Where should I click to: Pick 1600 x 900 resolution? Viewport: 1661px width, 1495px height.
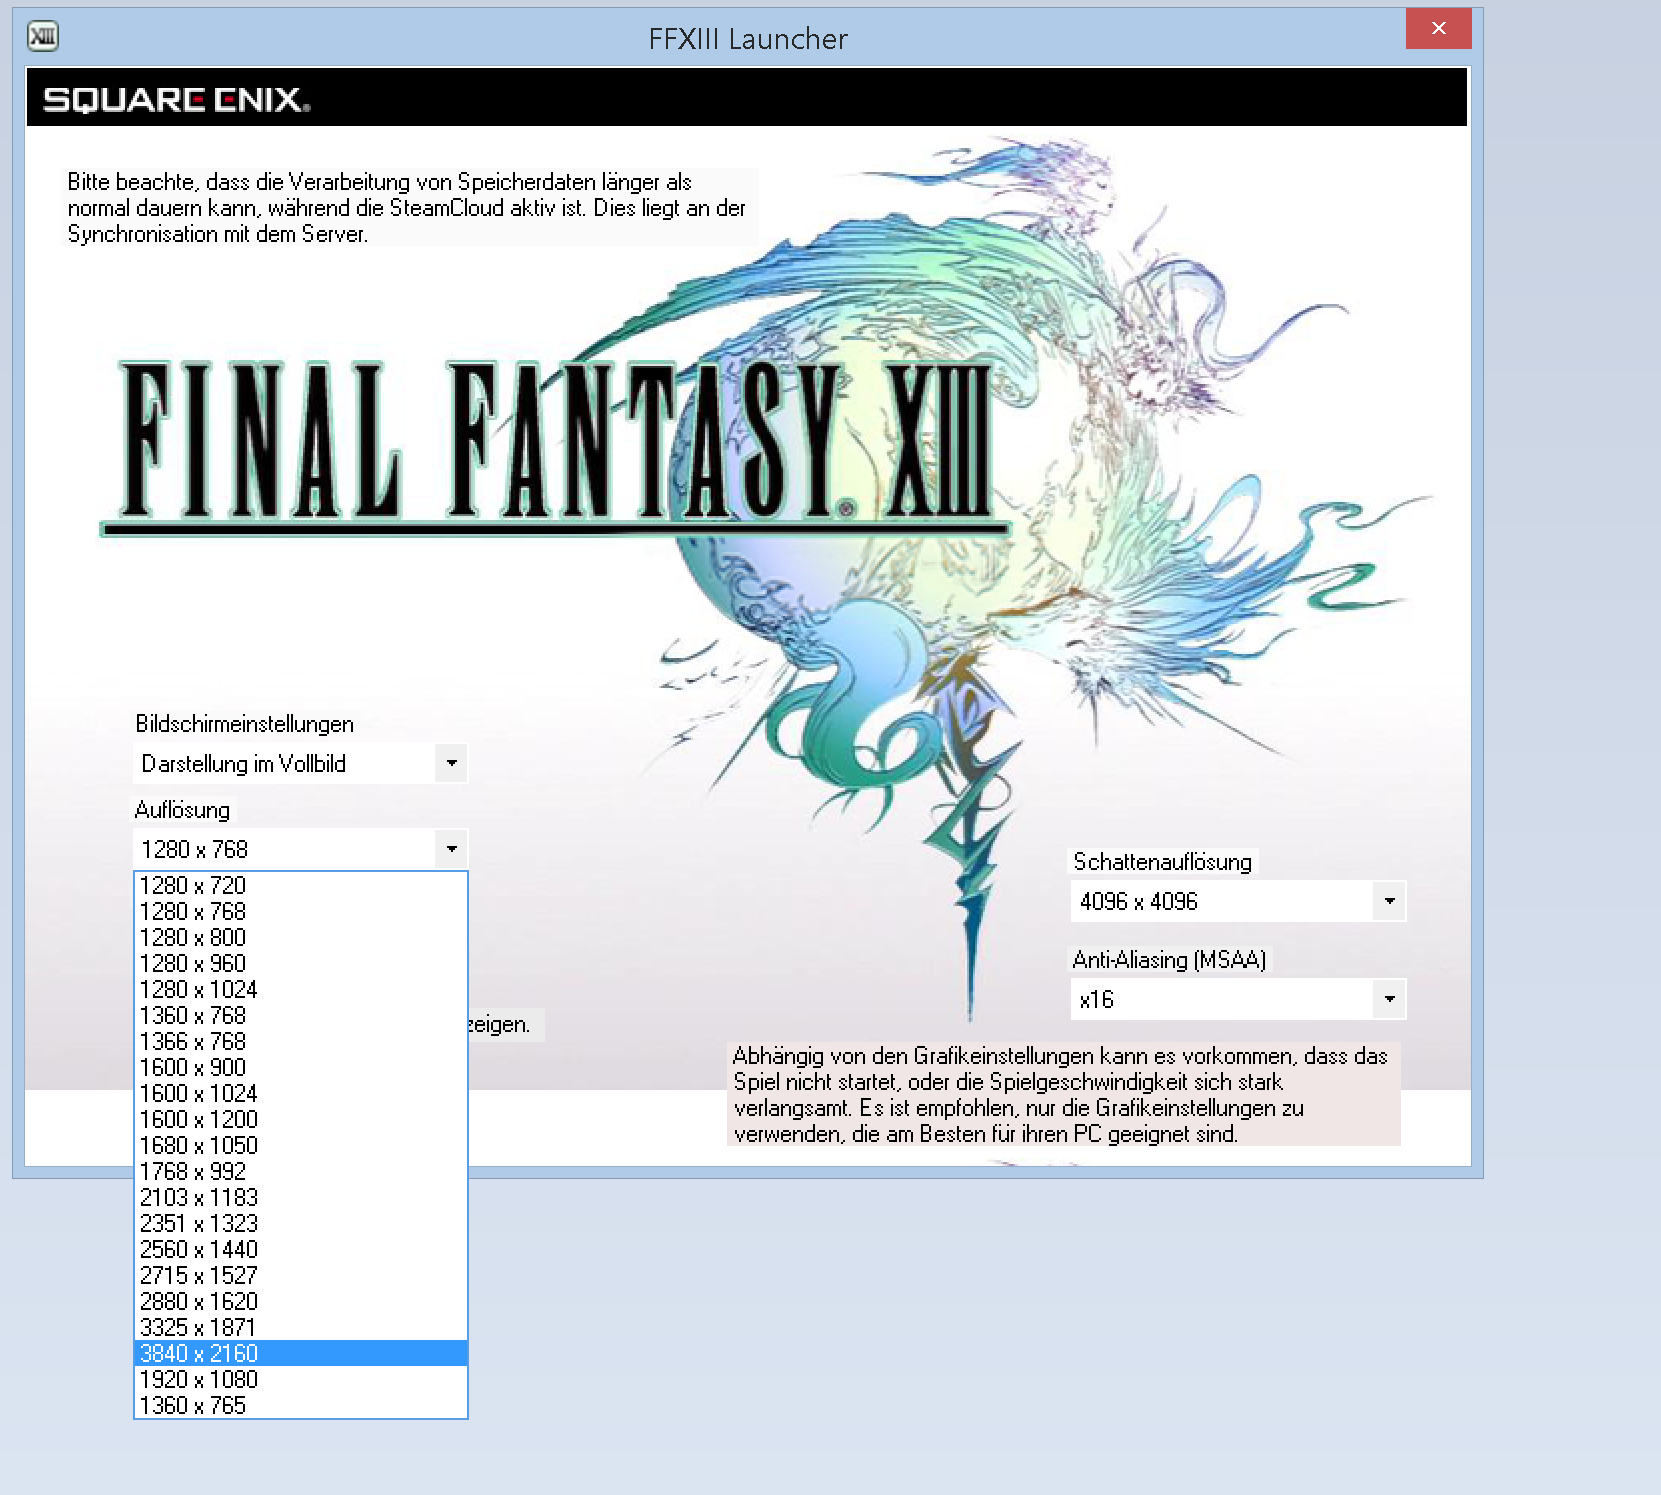301,1067
